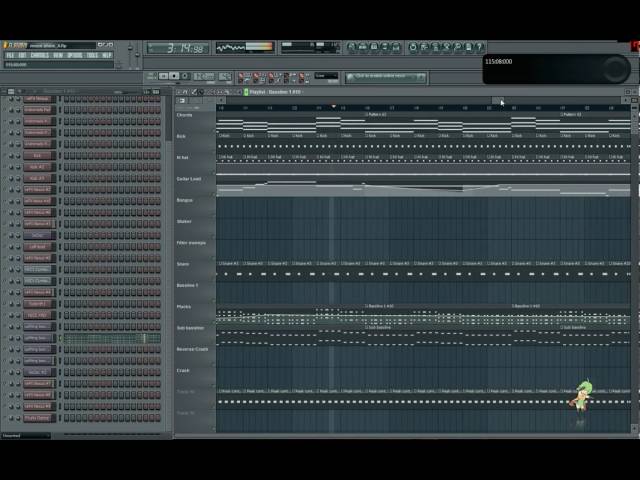Toggle the pattern/song mode switch
This screenshot has width=640, height=480.
point(151,76)
